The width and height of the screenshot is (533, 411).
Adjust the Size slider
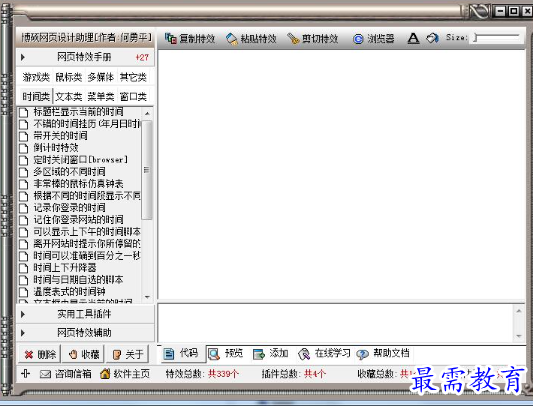(497, 38)
